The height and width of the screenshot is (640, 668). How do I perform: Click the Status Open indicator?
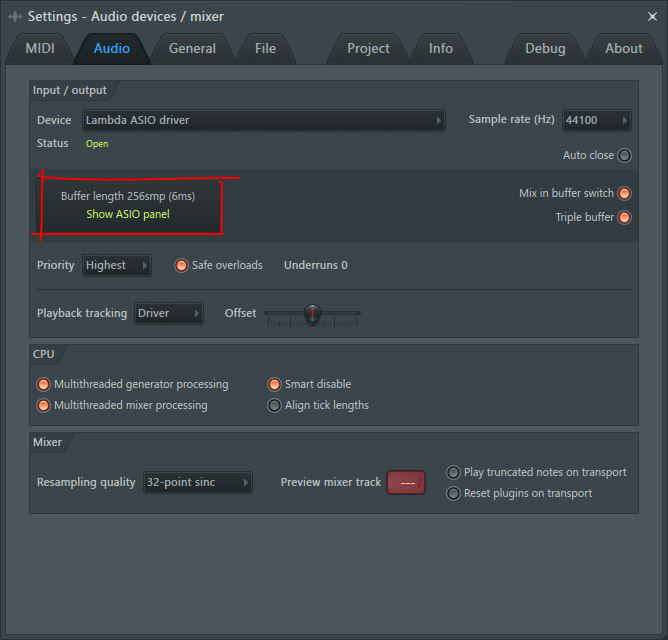coord(97,144)
